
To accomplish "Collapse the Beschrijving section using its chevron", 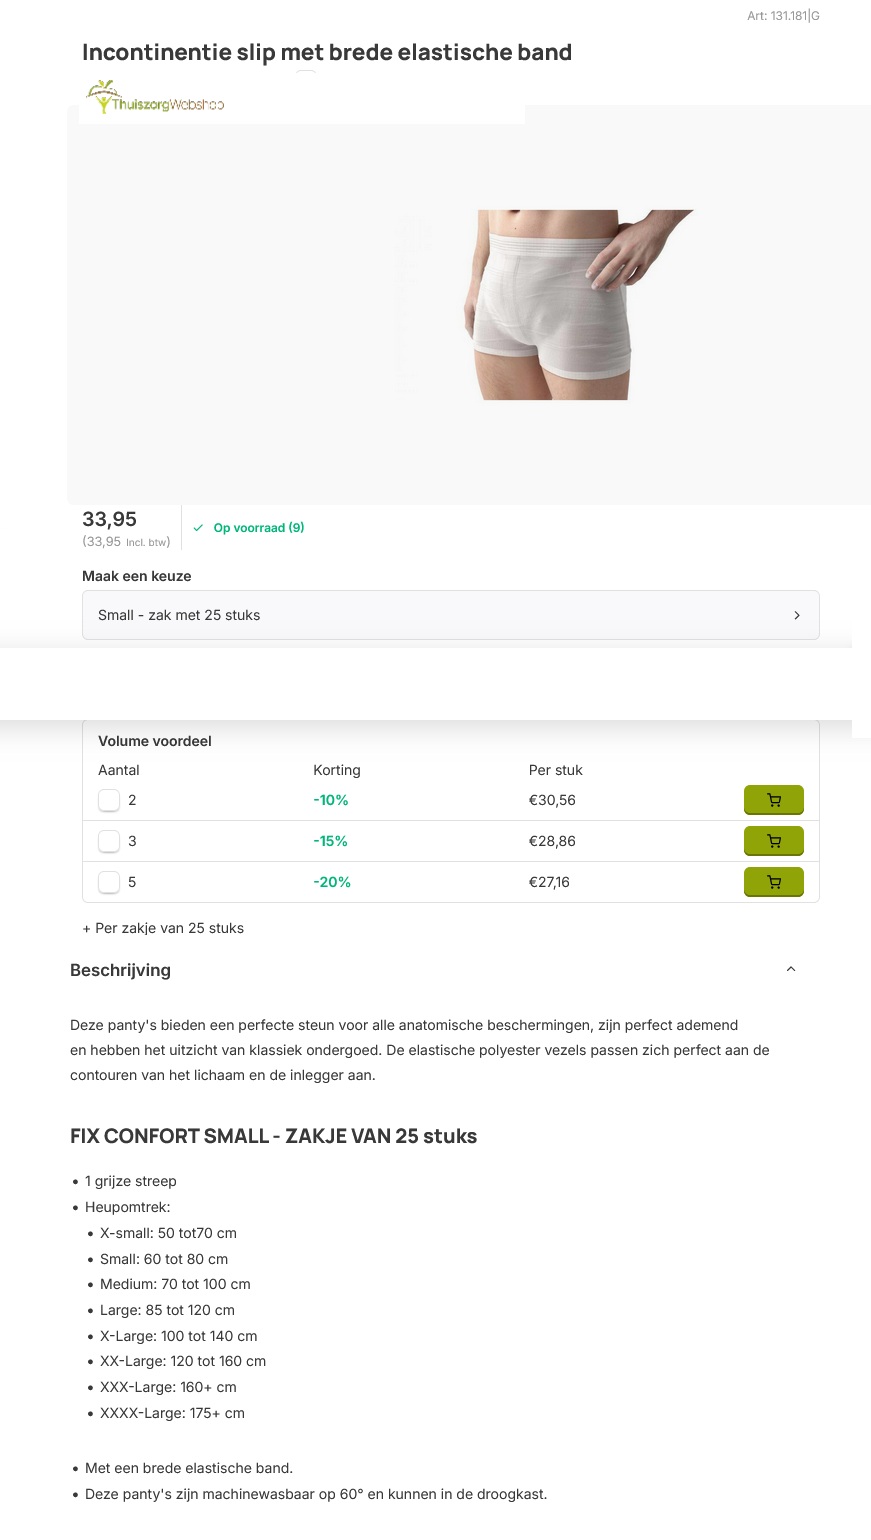I will (x=791, y=969).
